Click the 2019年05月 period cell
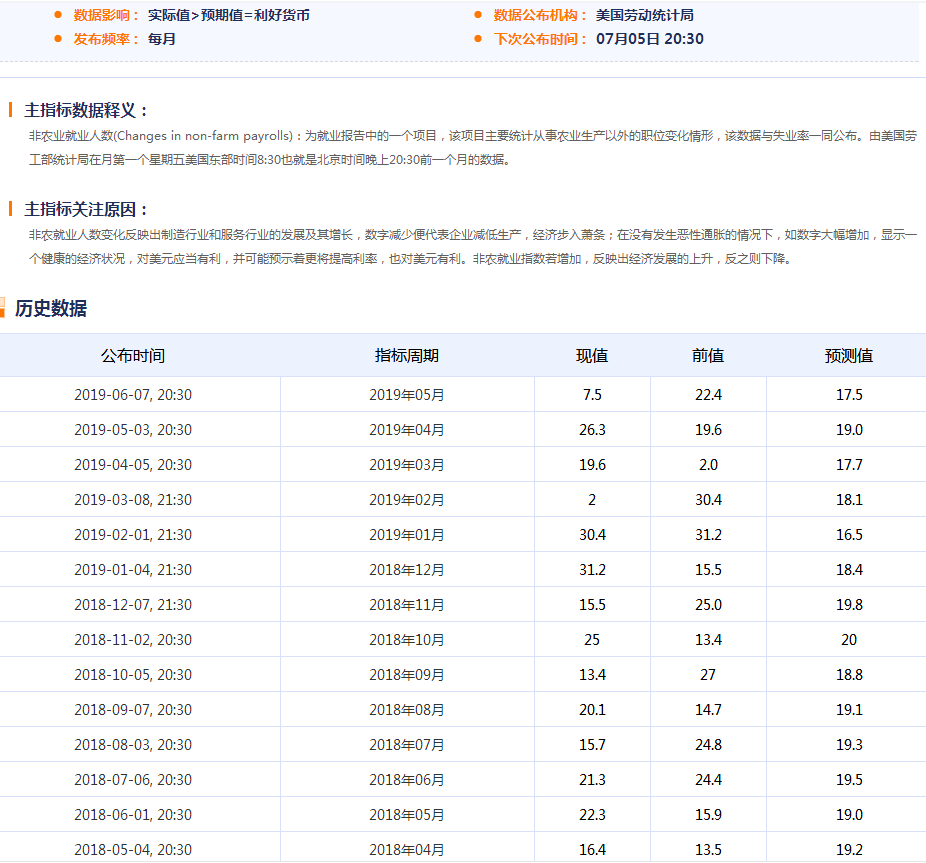 click(406, 395)
